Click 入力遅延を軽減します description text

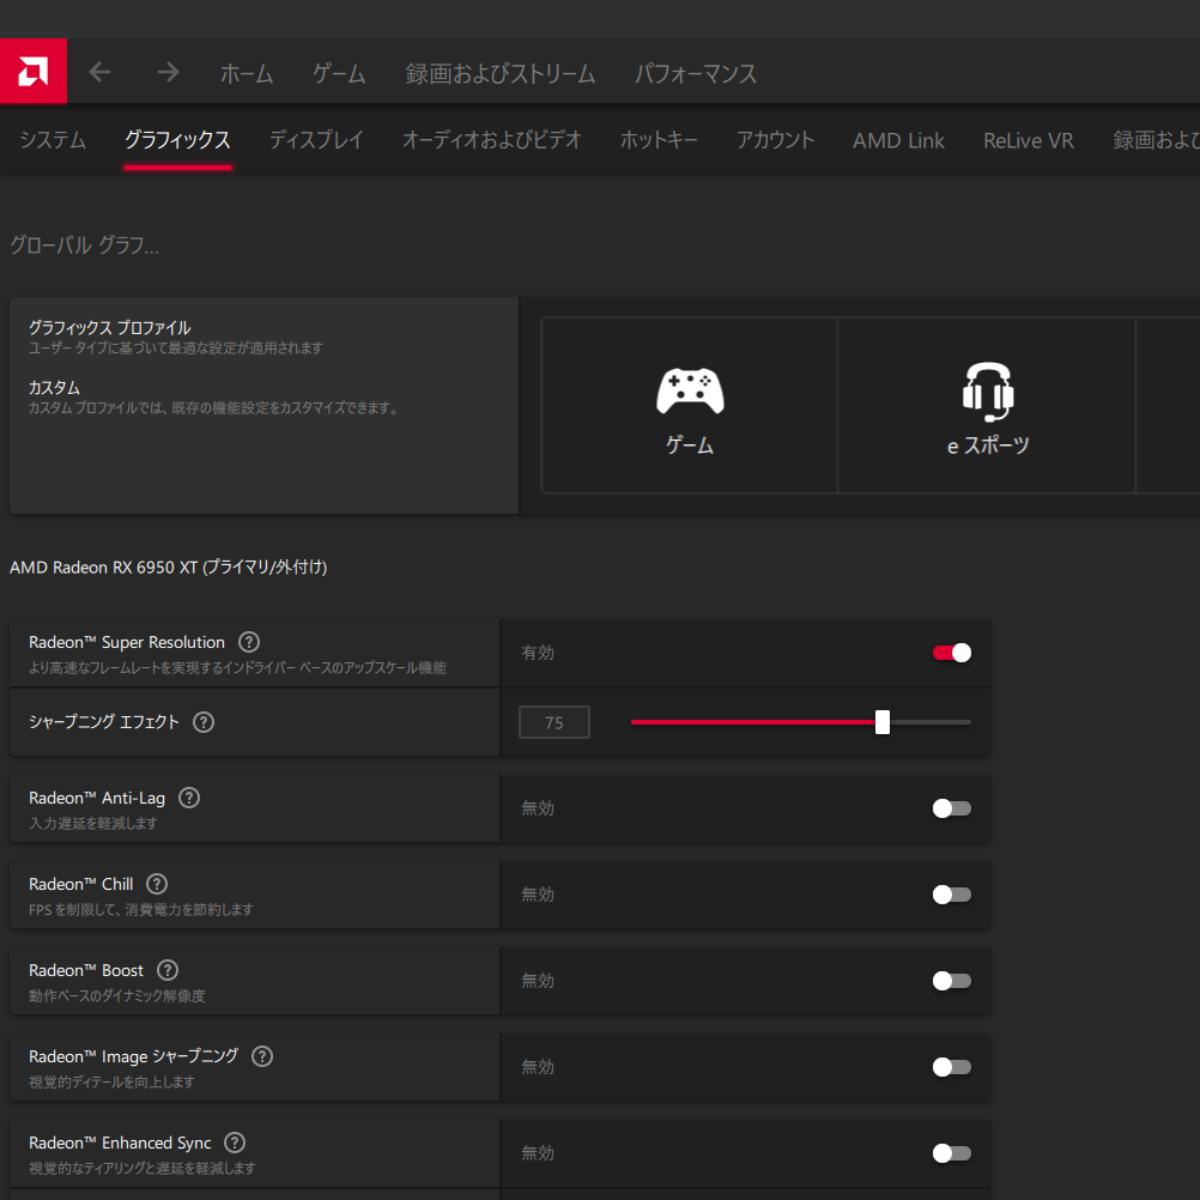pos(93,823)
